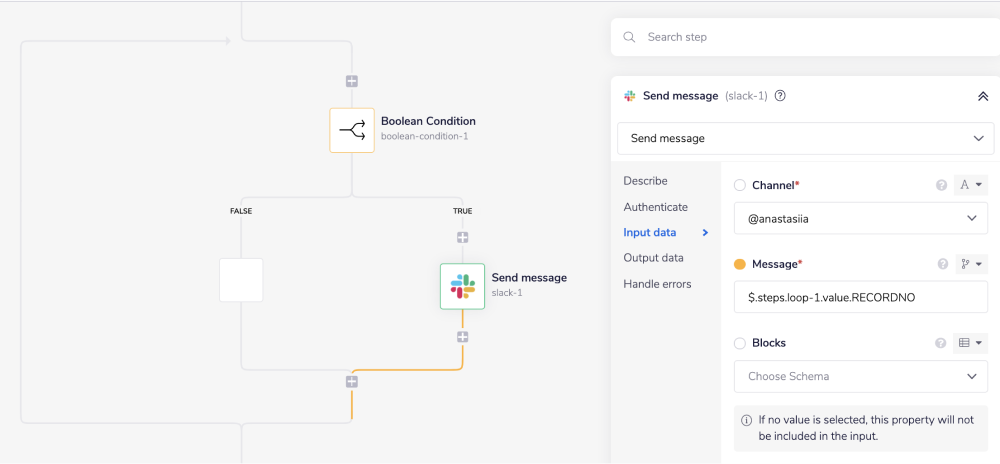Select the Blocks radio button
Screen dimensions: 1000x464
[x=740, y=343]
